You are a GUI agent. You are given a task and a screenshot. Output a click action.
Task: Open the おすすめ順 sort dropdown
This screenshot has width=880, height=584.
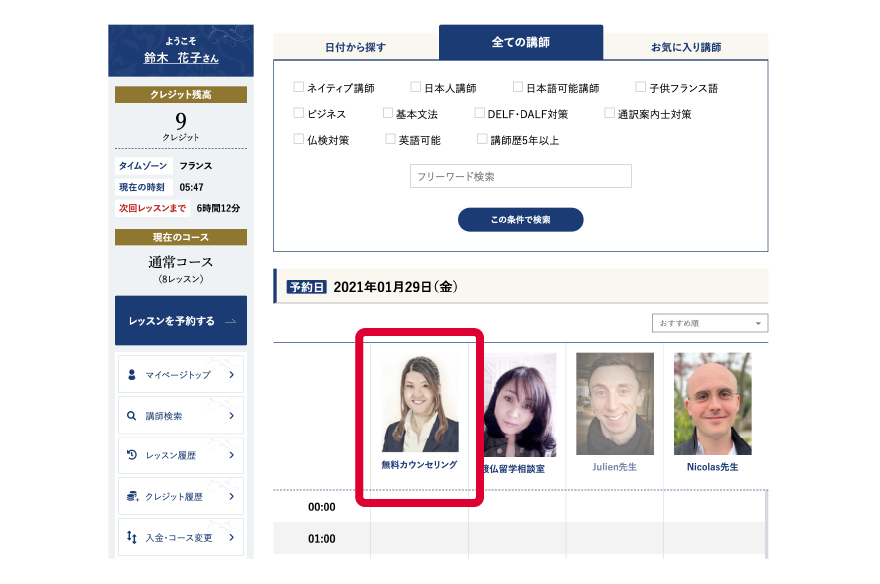pos(710,323)
